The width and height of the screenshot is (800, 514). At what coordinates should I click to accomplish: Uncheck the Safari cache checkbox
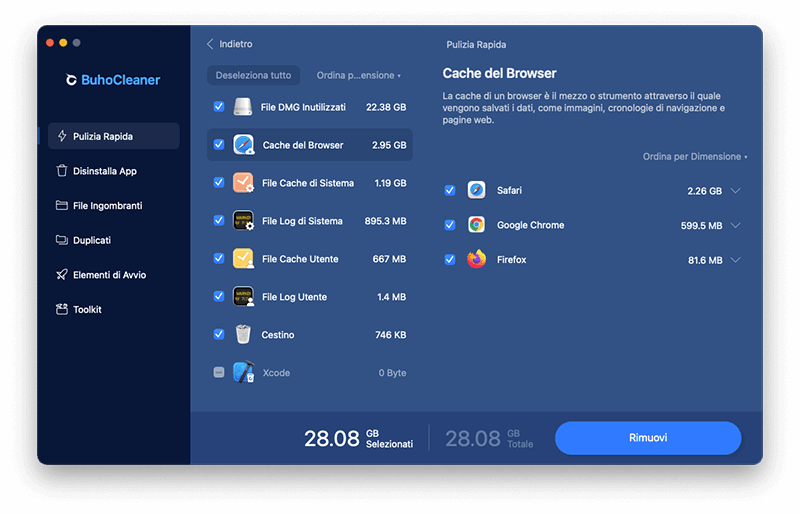tap(449, 190)
